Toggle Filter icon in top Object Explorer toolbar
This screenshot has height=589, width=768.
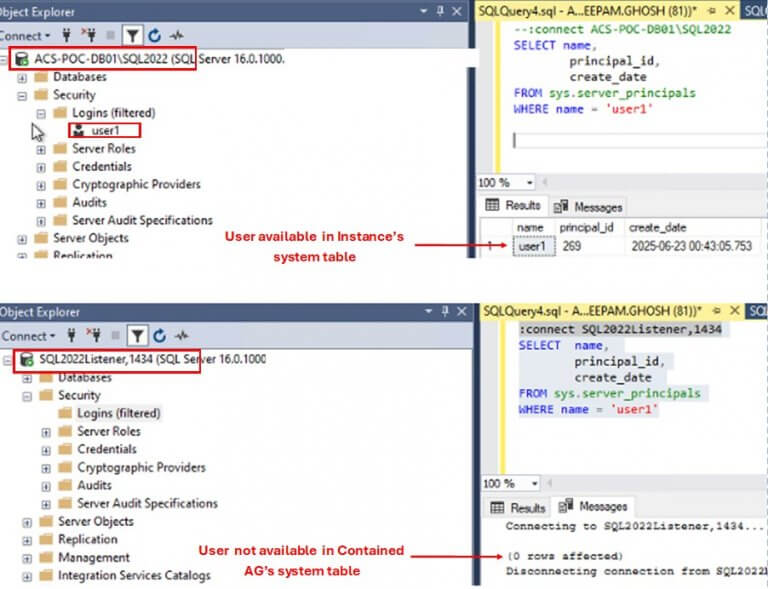132,35
